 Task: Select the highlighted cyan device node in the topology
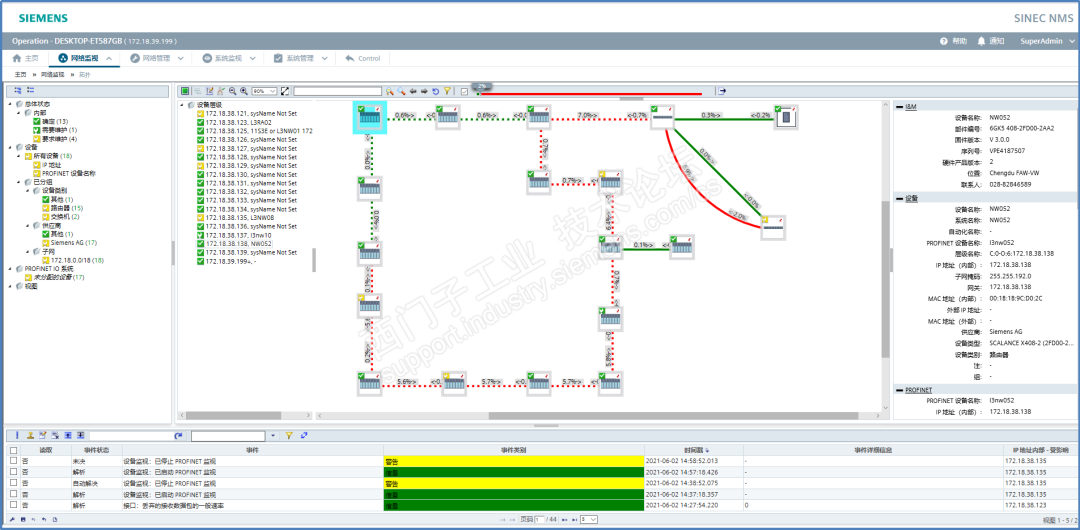[x=370, y=117]
